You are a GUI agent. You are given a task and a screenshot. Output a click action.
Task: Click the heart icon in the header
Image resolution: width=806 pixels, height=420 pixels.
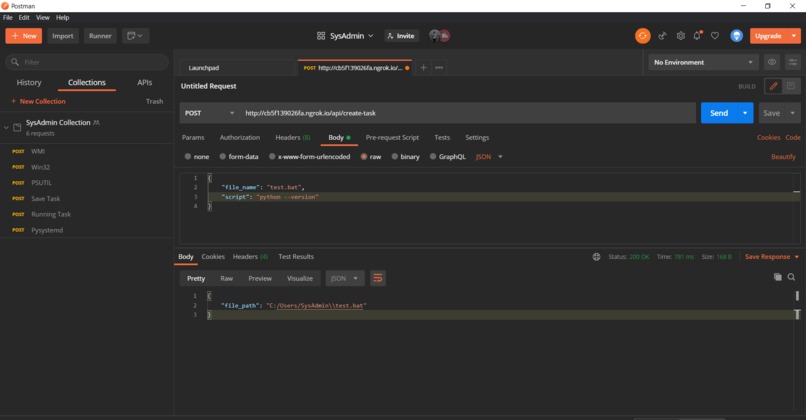click(715, 36)
